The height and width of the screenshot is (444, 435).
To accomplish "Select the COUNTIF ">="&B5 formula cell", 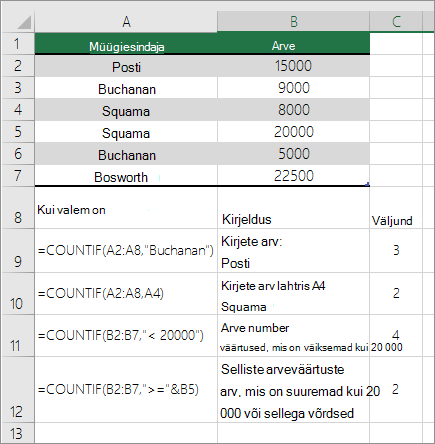I will tap(126, 390).
